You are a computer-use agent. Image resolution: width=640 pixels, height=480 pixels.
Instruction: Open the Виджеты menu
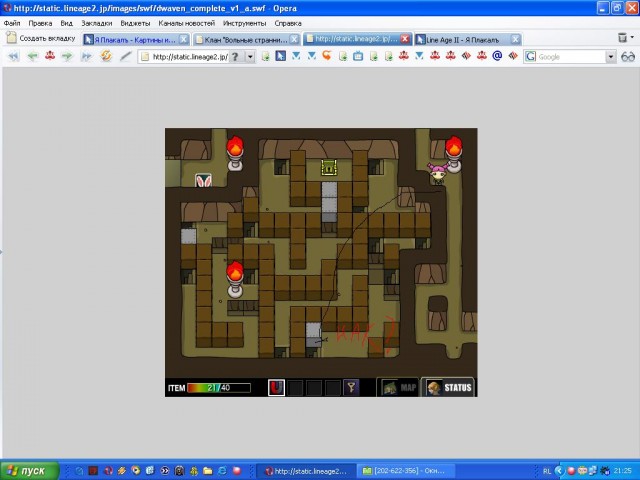(x=135, y=23)
